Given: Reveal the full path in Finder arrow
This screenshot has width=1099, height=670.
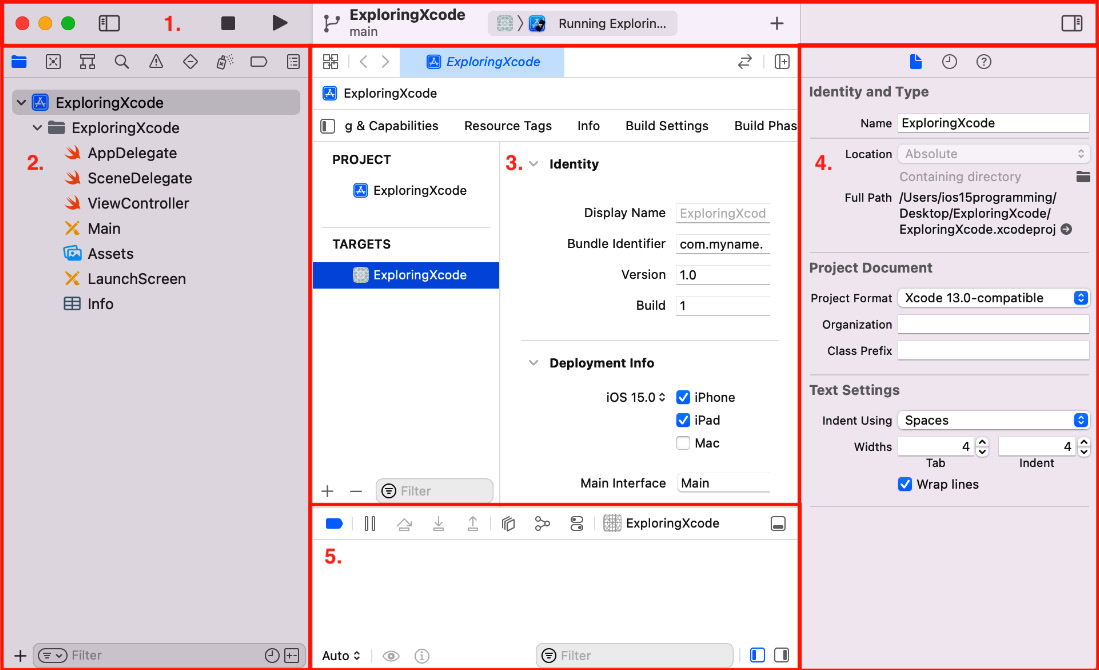Looking at the screenshot, I should pos(1066,230).
